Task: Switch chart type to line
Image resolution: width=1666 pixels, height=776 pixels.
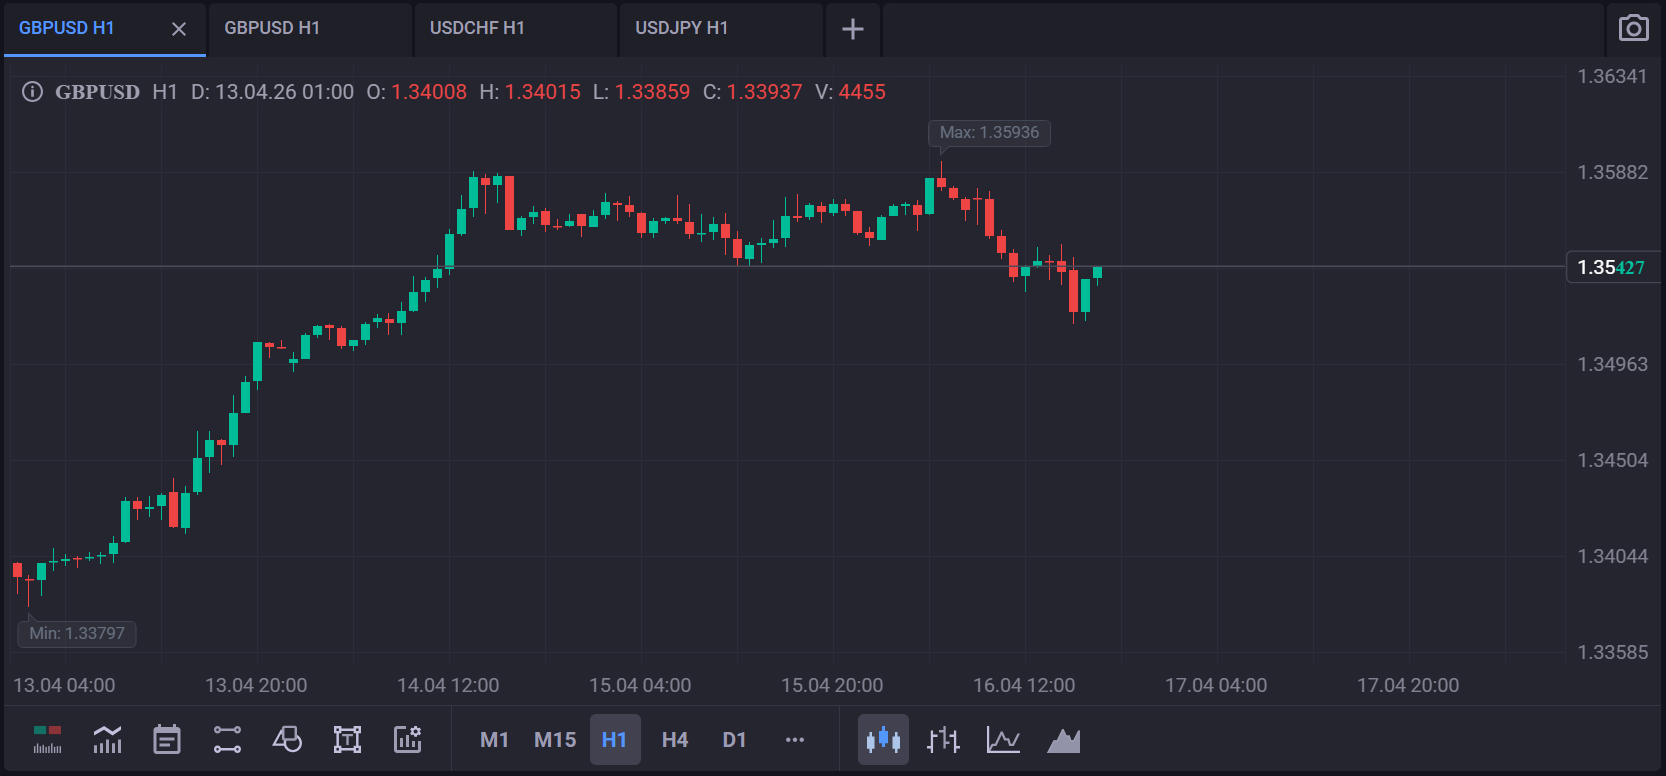Action: coord(1003,740)
